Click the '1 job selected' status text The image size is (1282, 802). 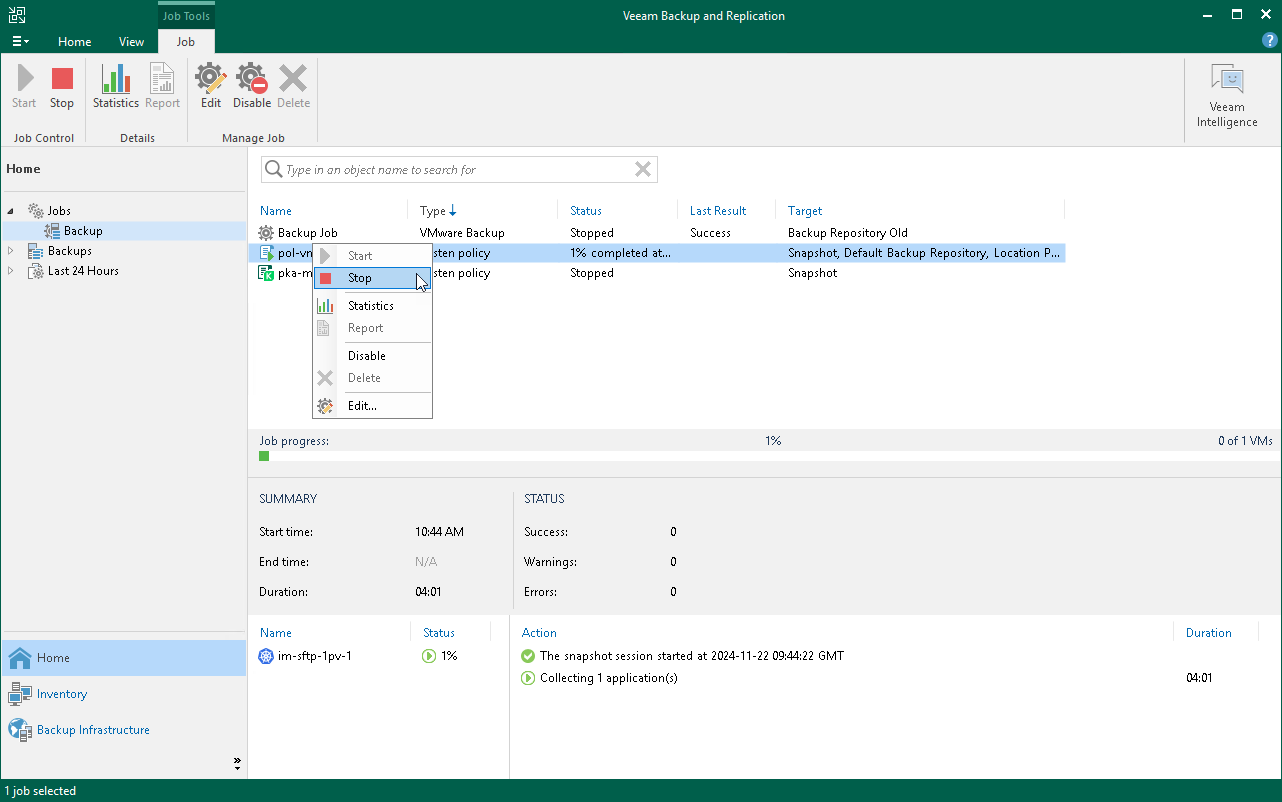pos(41,791)
